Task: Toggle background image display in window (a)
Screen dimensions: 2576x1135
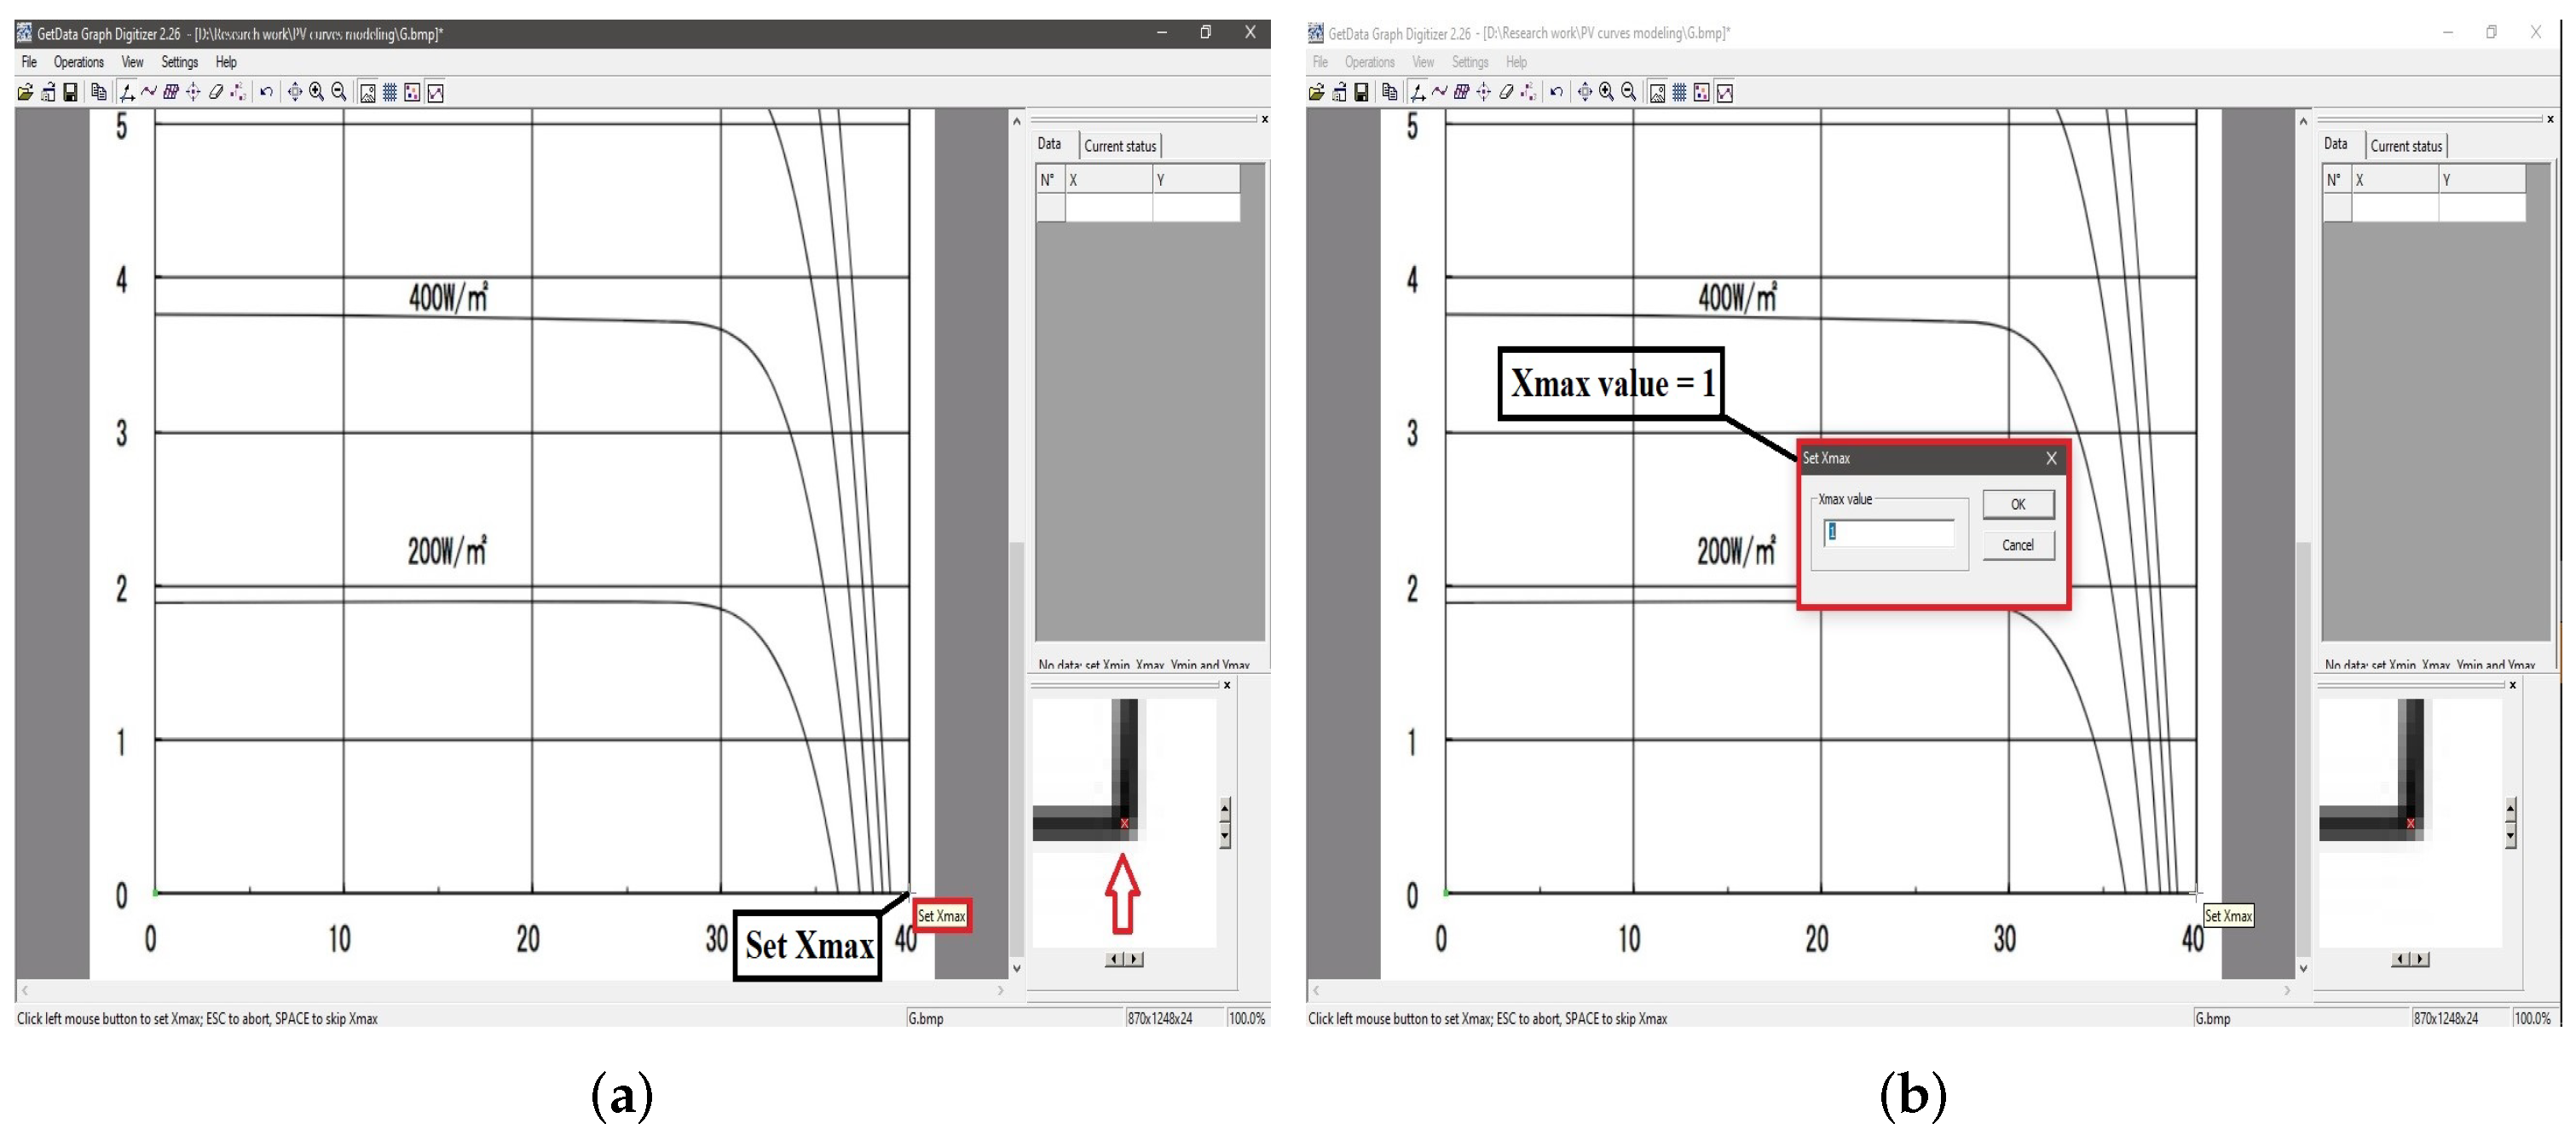Action: coord(368,93)
